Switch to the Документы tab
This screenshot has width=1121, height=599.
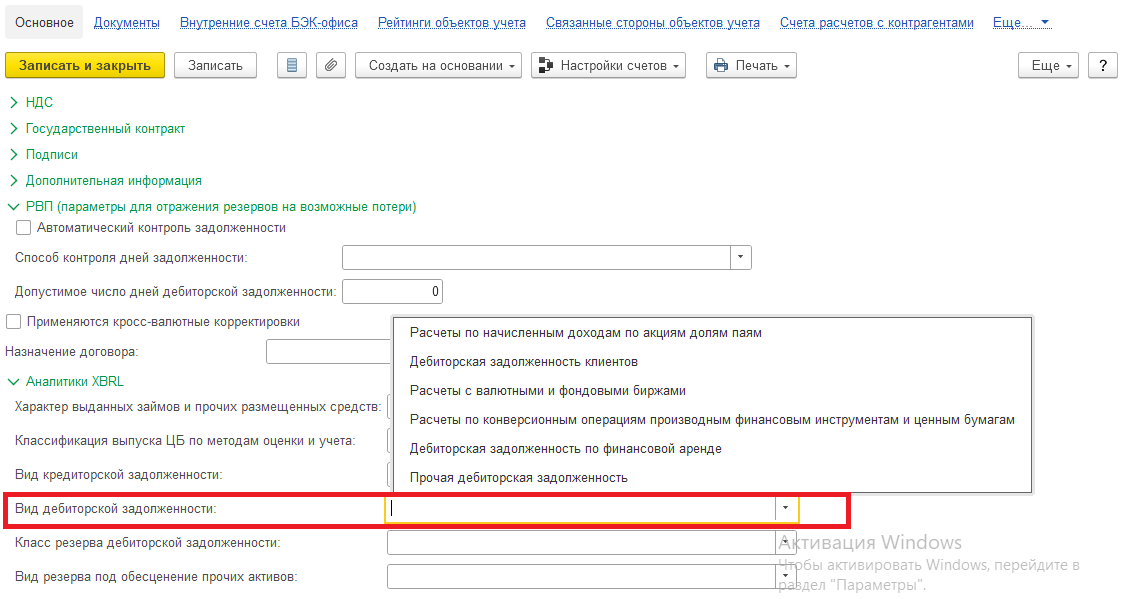pyautogui.click(x=126, y=22)
